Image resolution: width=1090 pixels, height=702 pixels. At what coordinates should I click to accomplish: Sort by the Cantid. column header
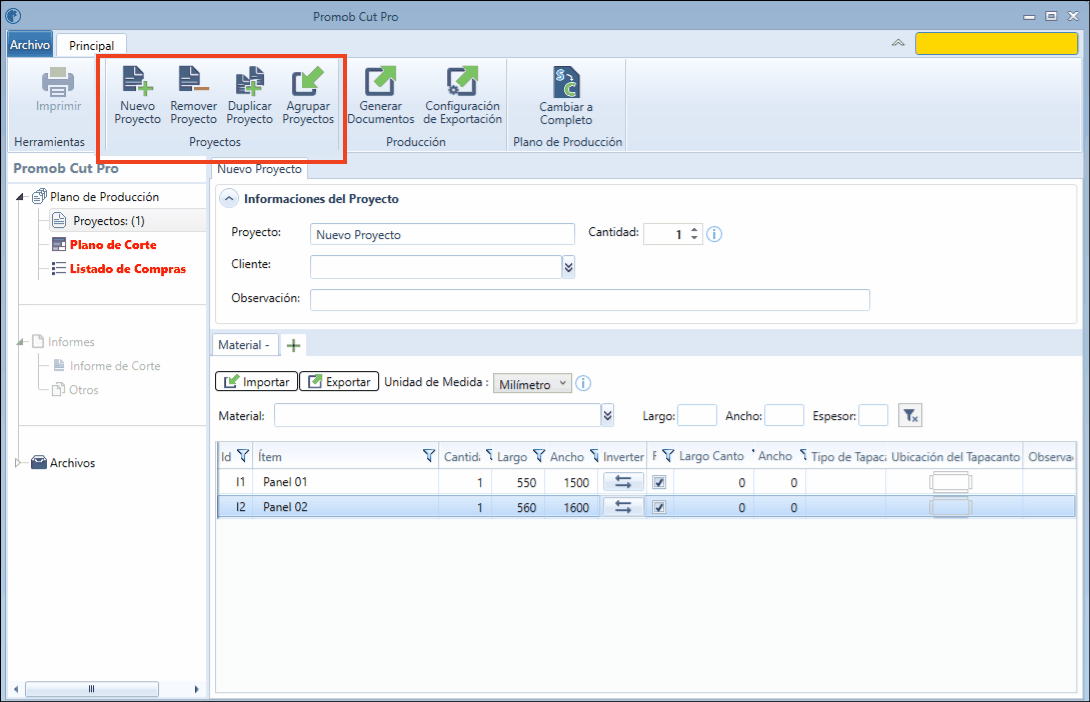(x=462, y=456)
